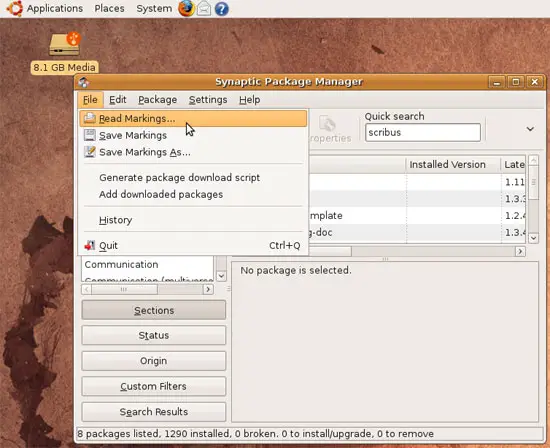Launch Firefox from the top panel

[186, 8]
